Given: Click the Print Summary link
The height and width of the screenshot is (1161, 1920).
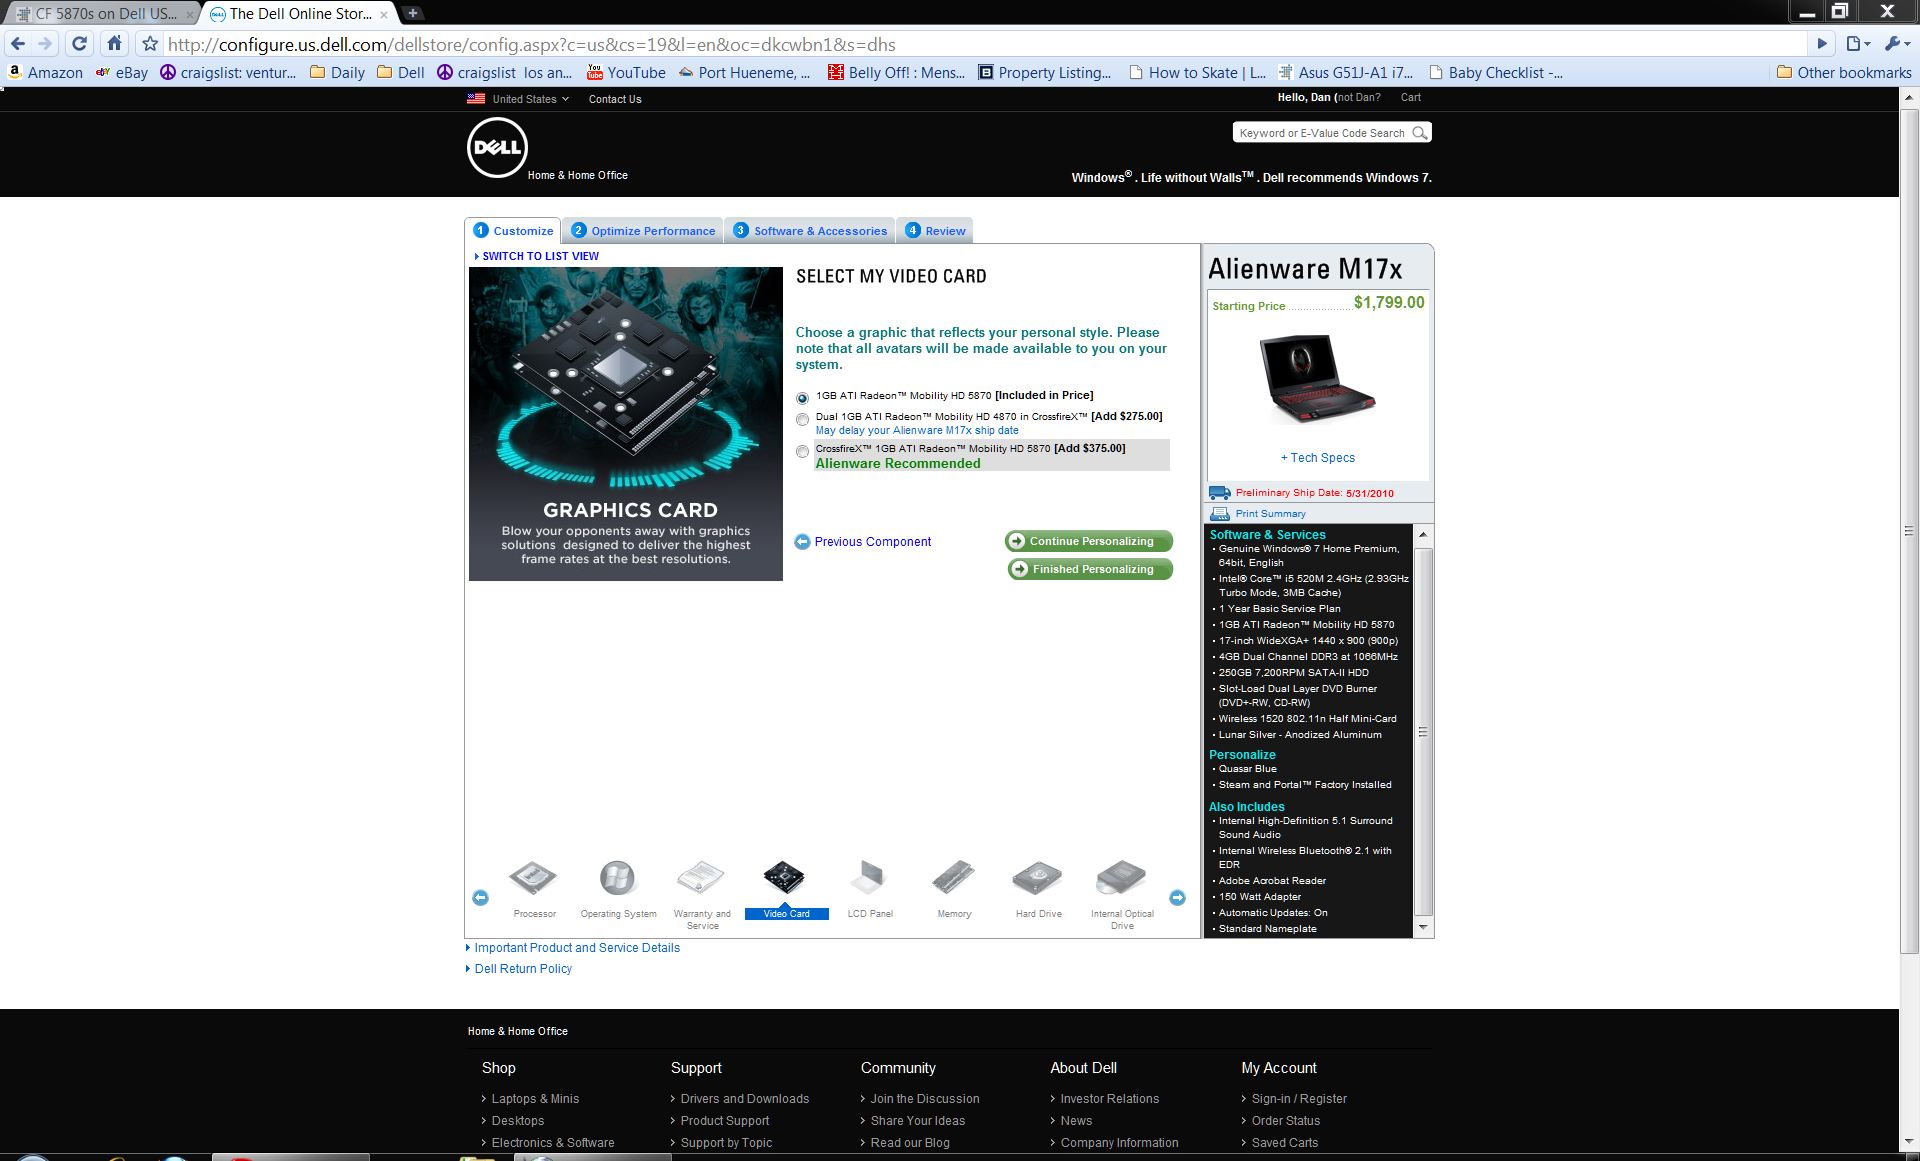Looking at the screenshot, I should click(1270, 514).
